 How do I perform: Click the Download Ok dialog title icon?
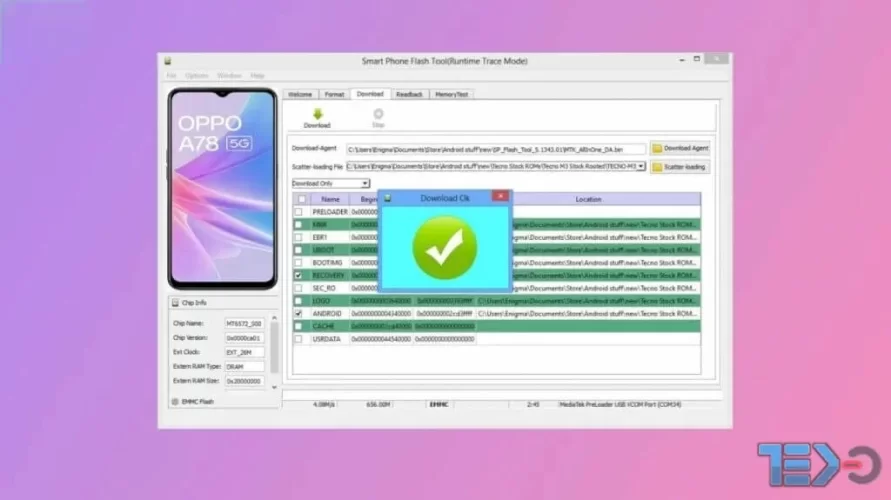coord(388,198)
